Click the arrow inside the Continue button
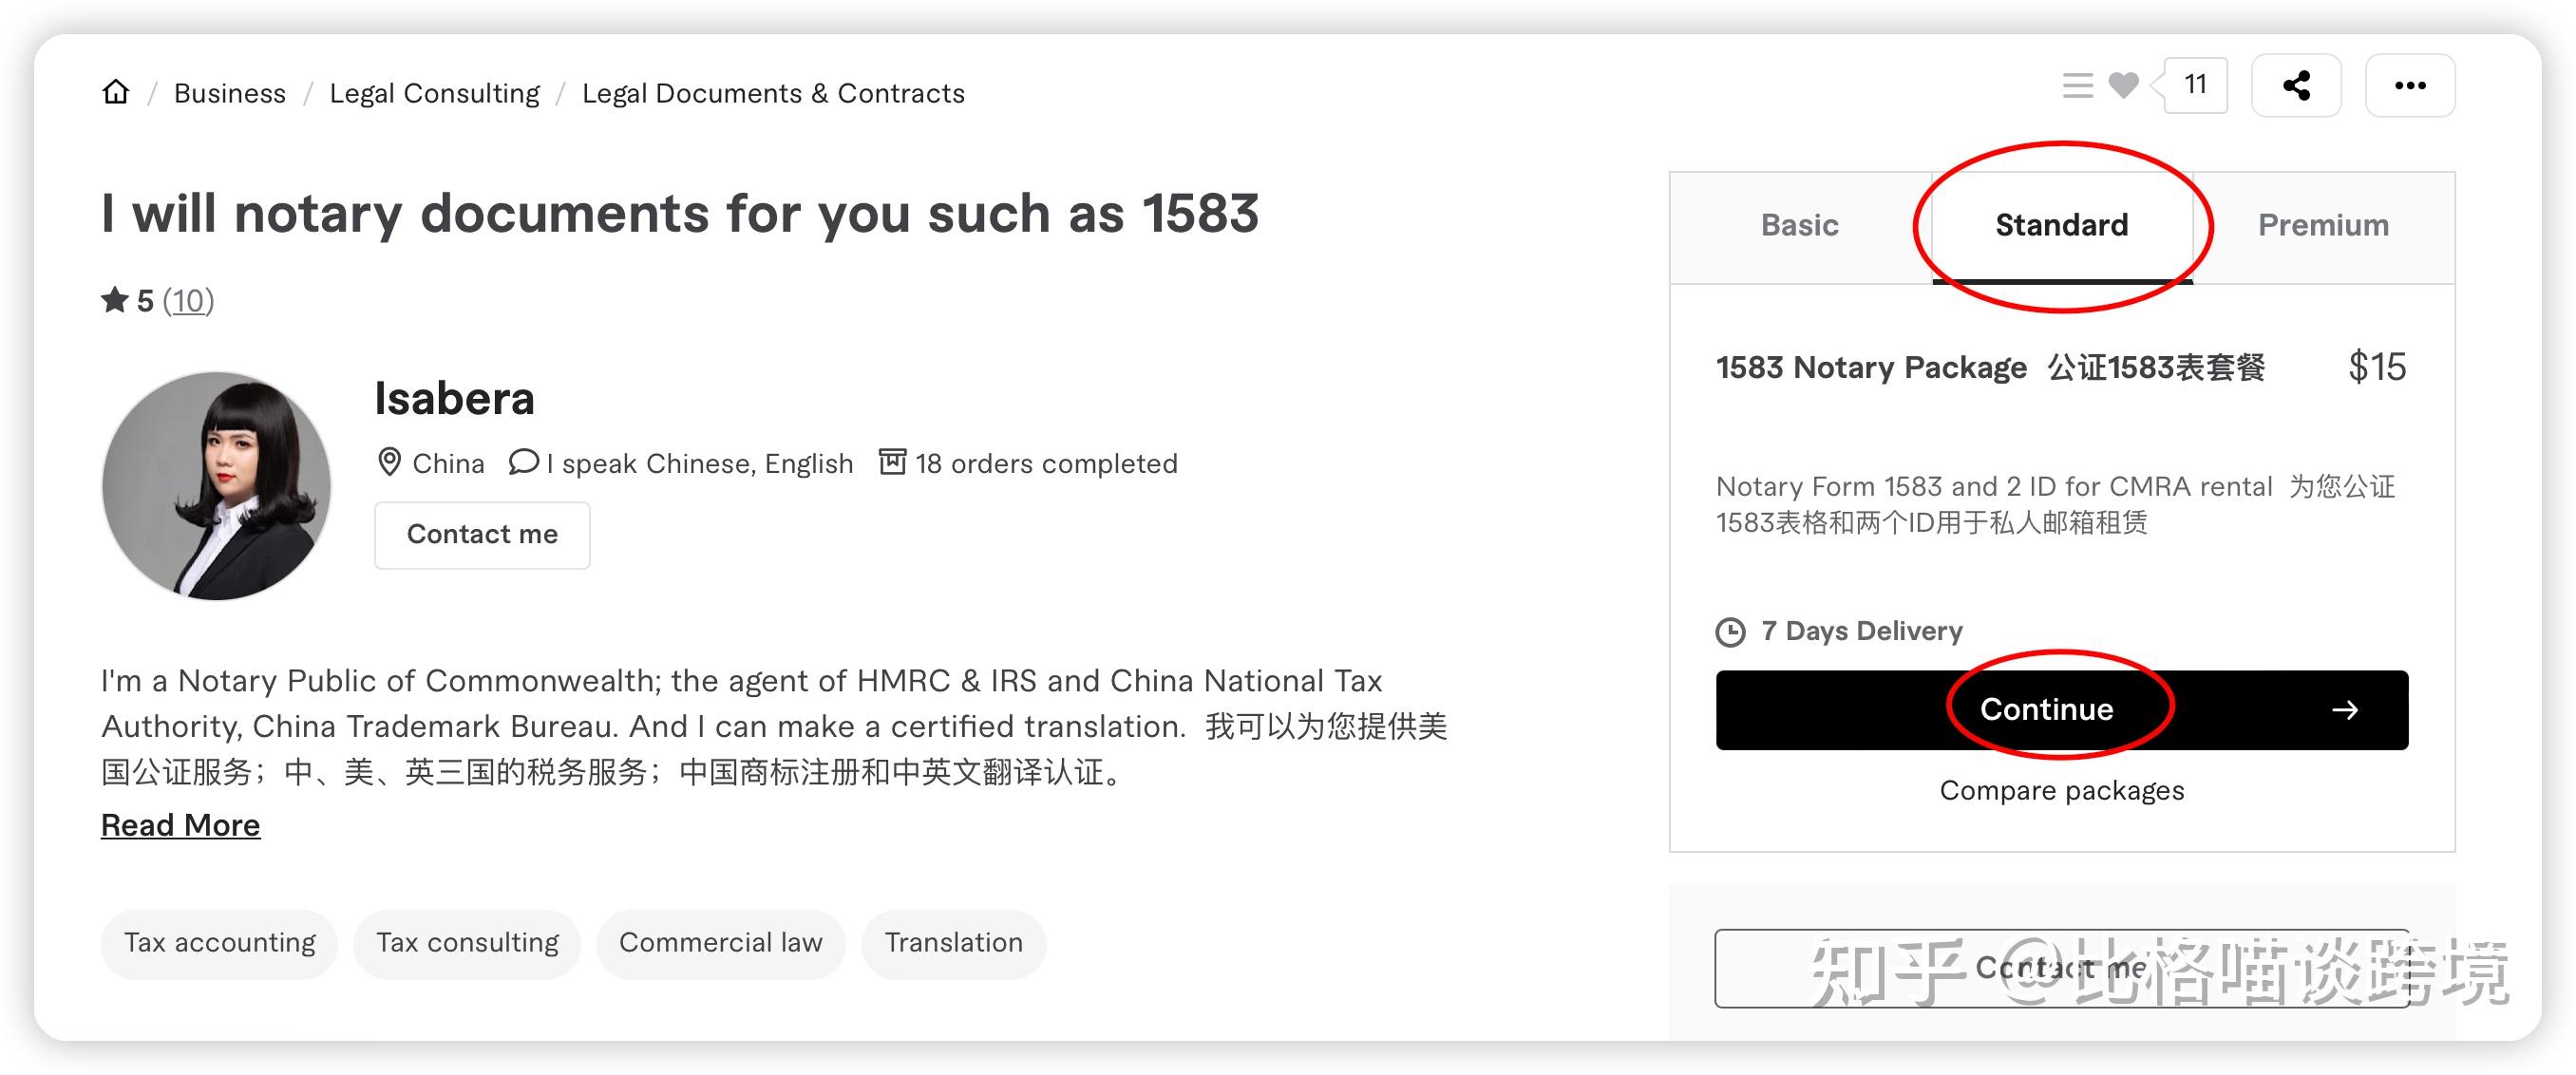 click(x=2348, y=710)
